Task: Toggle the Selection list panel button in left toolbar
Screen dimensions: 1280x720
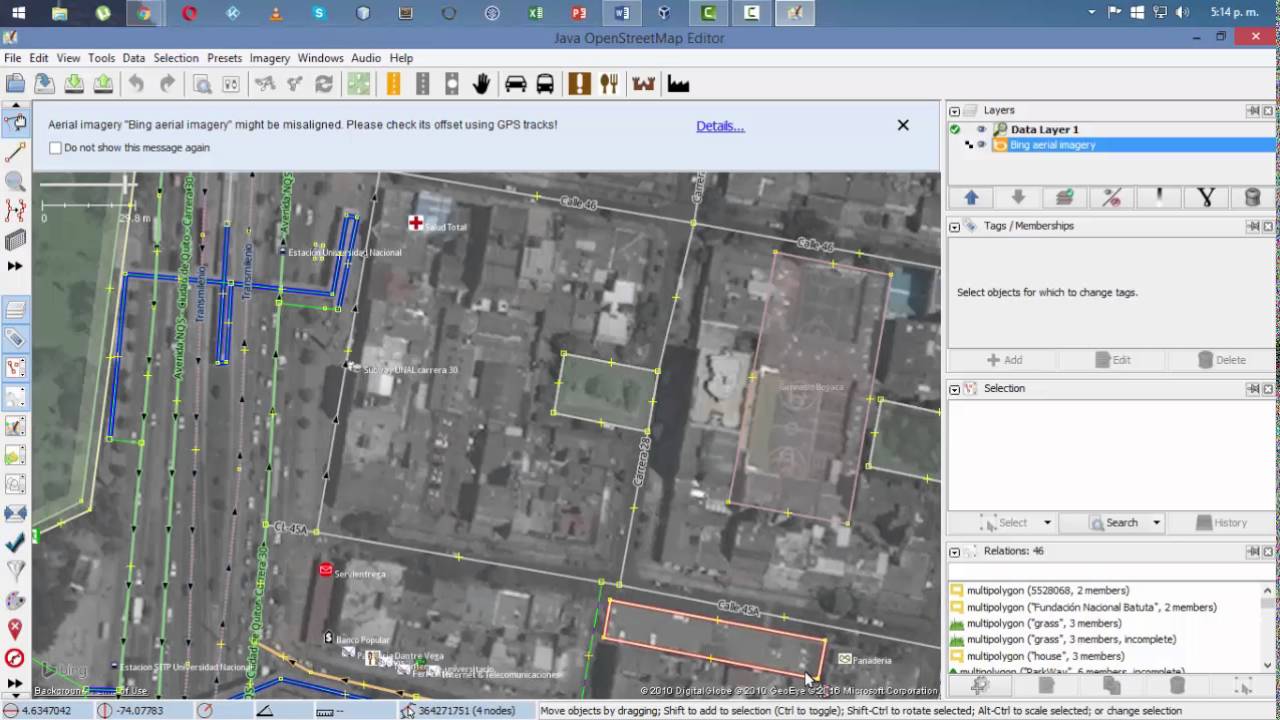Action: [x=15, y=368]
